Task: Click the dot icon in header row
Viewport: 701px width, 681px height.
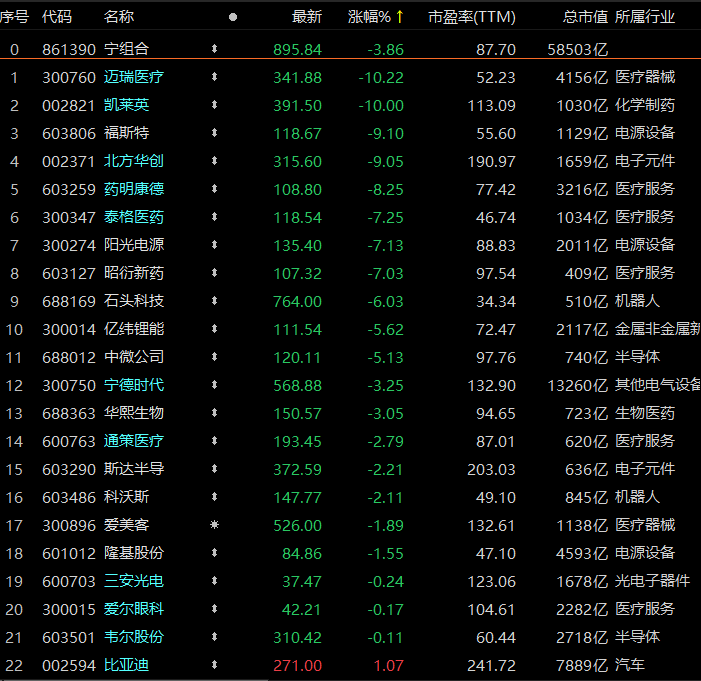Action: click(233, 17)
